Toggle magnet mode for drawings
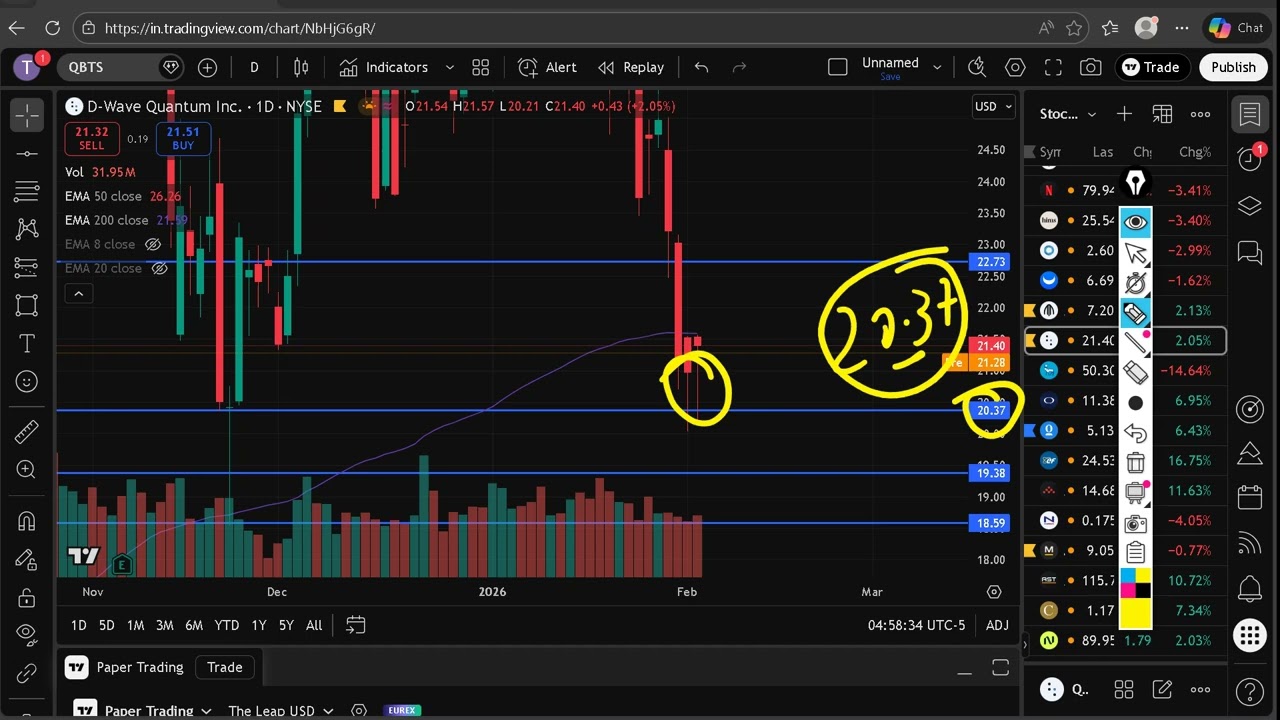The height and width of the screenshot is (720, 1280). pos(27,521)
